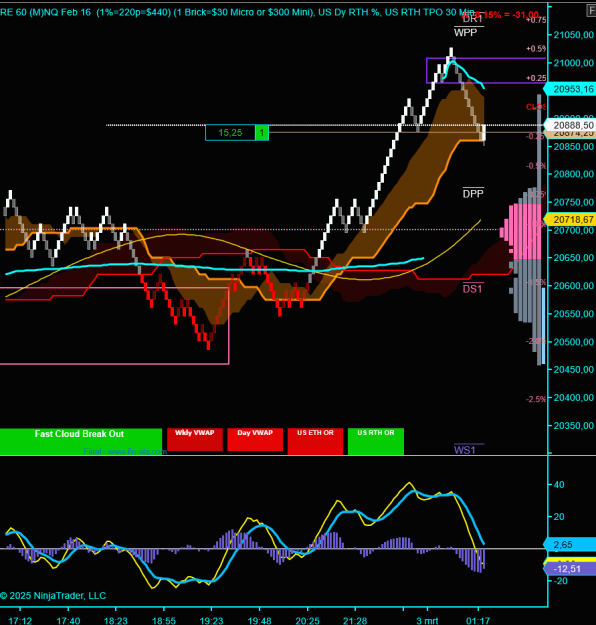Viewport: 596px width, 625px height.
Task: Select the 2,65 oscillator value marker
Action: 570,544
